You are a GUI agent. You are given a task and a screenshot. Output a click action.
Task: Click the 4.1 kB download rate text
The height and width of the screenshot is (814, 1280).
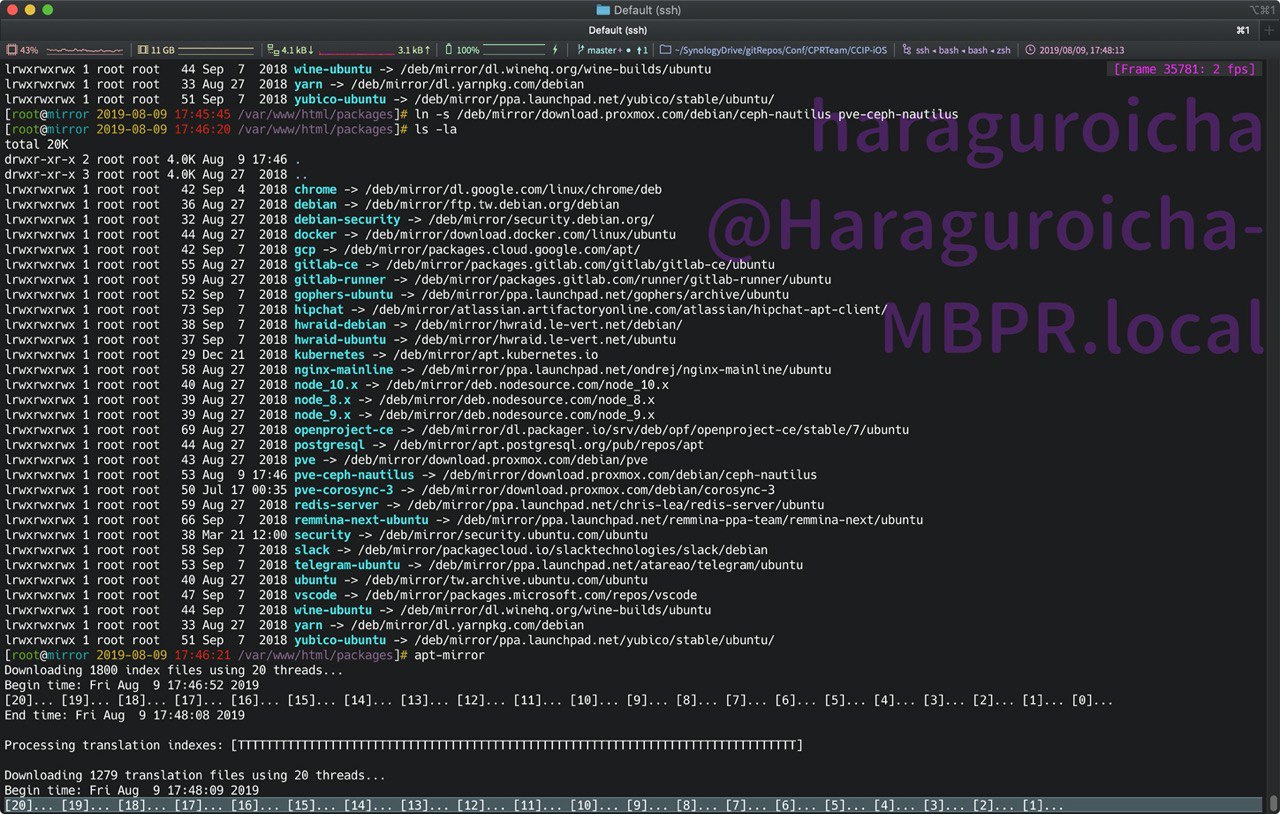click(297, 49)
